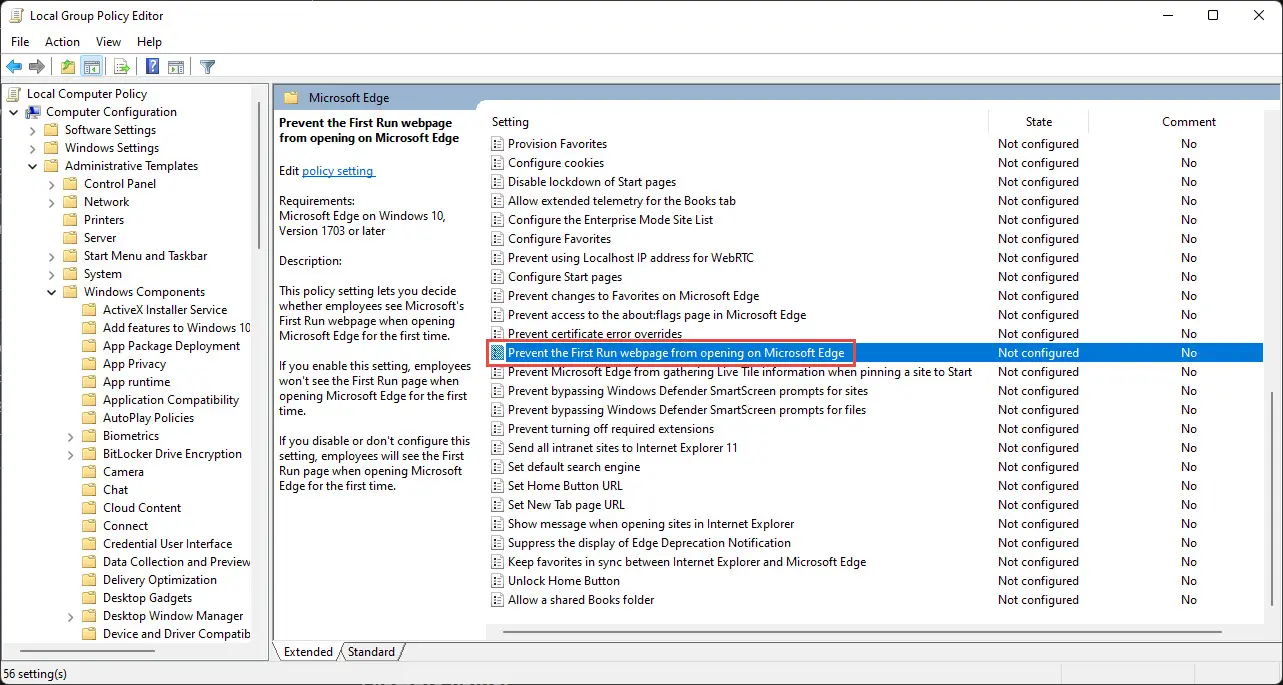
Task: Click the folder icon beside Cloud Content
Action: pyautogui.click(x=89, y=508)
